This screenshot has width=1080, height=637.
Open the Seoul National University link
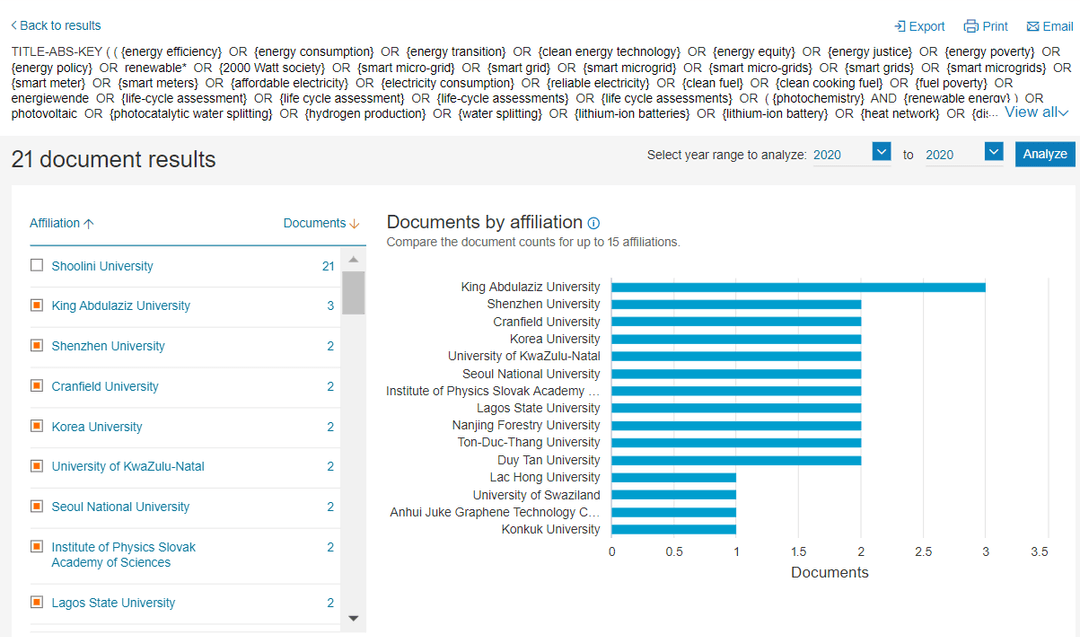pyautogui.click(x=121, y=507)
